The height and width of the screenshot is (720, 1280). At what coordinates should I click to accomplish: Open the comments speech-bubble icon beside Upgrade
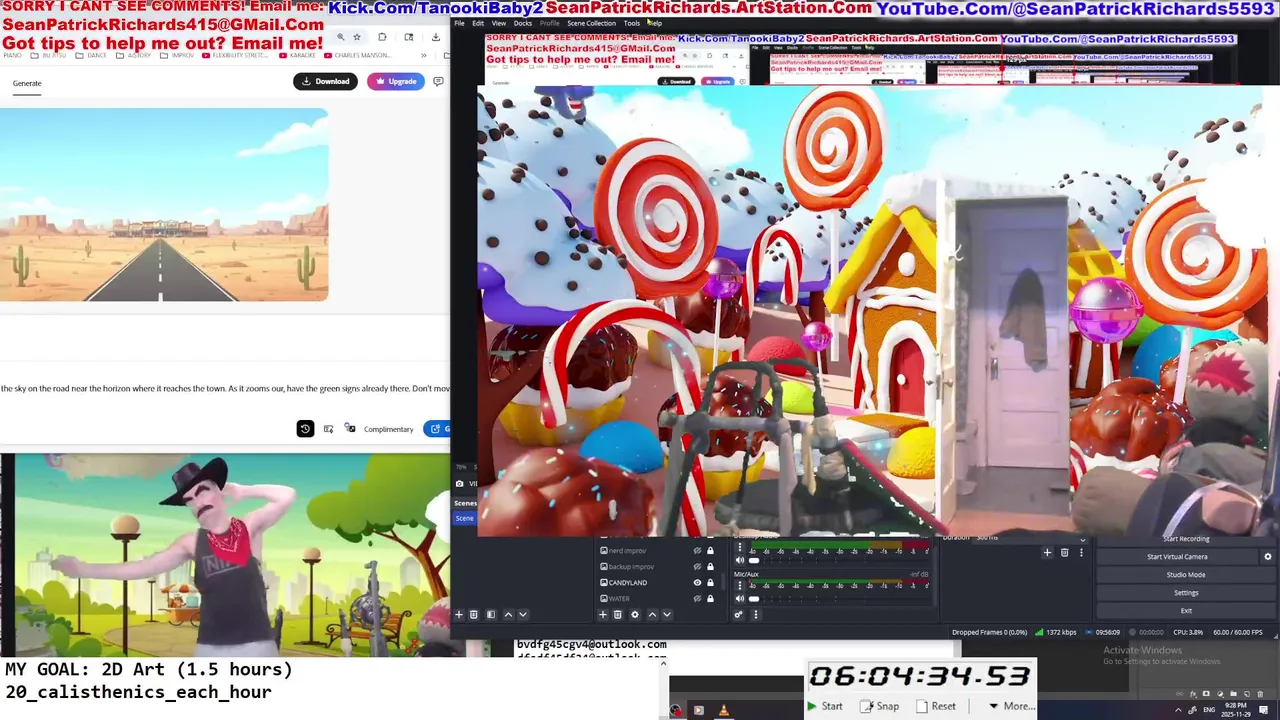[x=438, y=81]
